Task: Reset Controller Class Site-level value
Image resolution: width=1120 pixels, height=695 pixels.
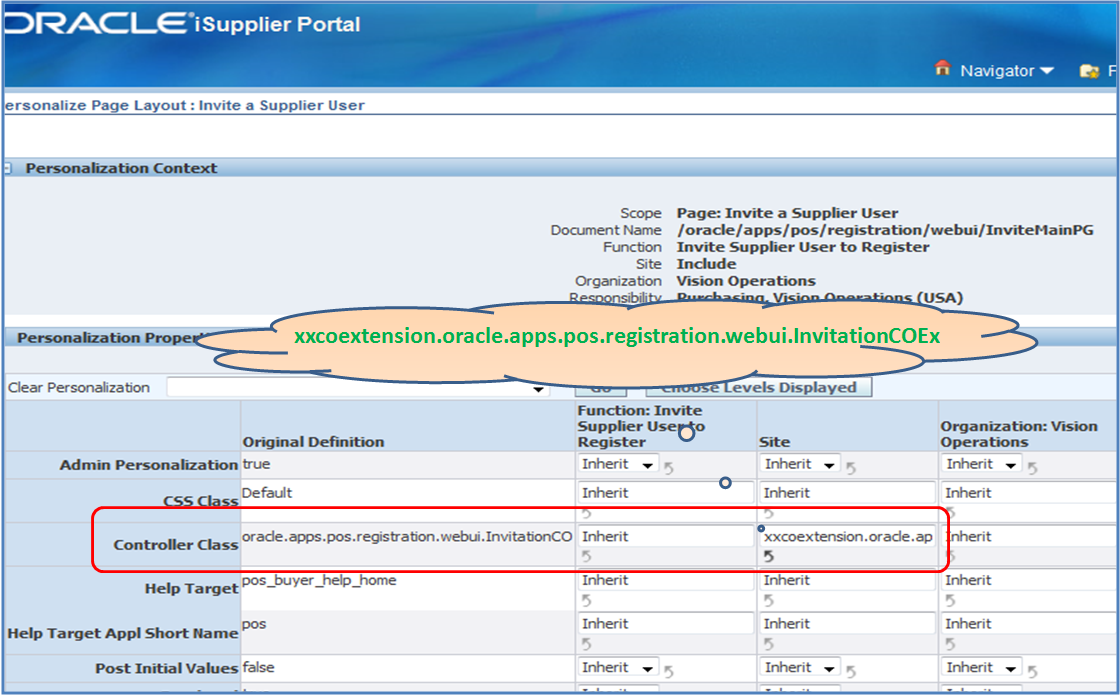Action: pos(769,556)
